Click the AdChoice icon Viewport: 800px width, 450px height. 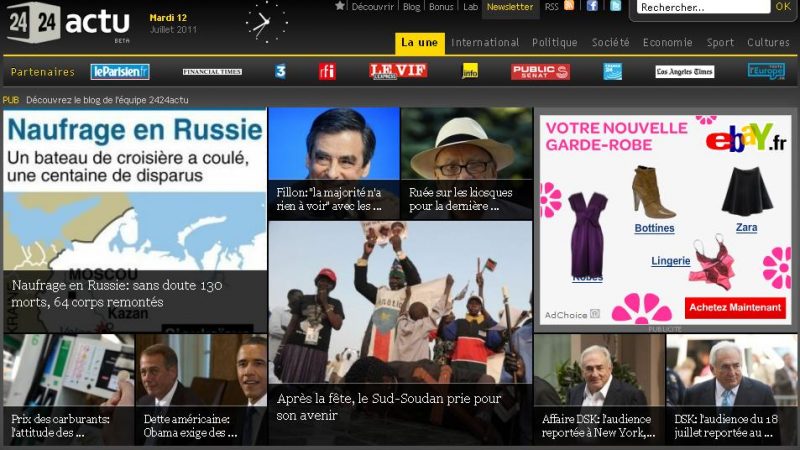click(595, 314)
